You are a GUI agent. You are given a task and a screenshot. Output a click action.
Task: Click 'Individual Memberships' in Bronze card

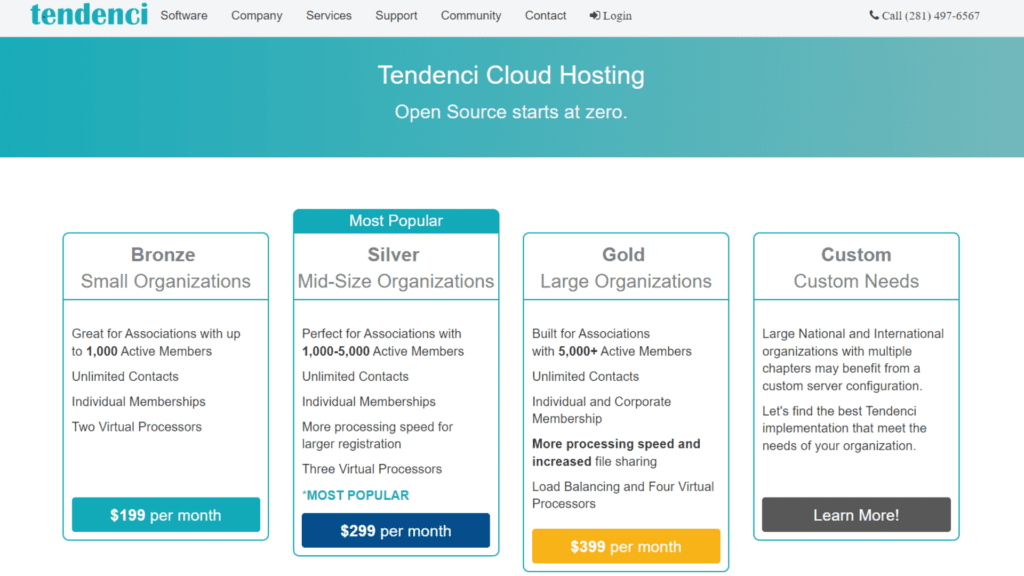tap(138, 402)
